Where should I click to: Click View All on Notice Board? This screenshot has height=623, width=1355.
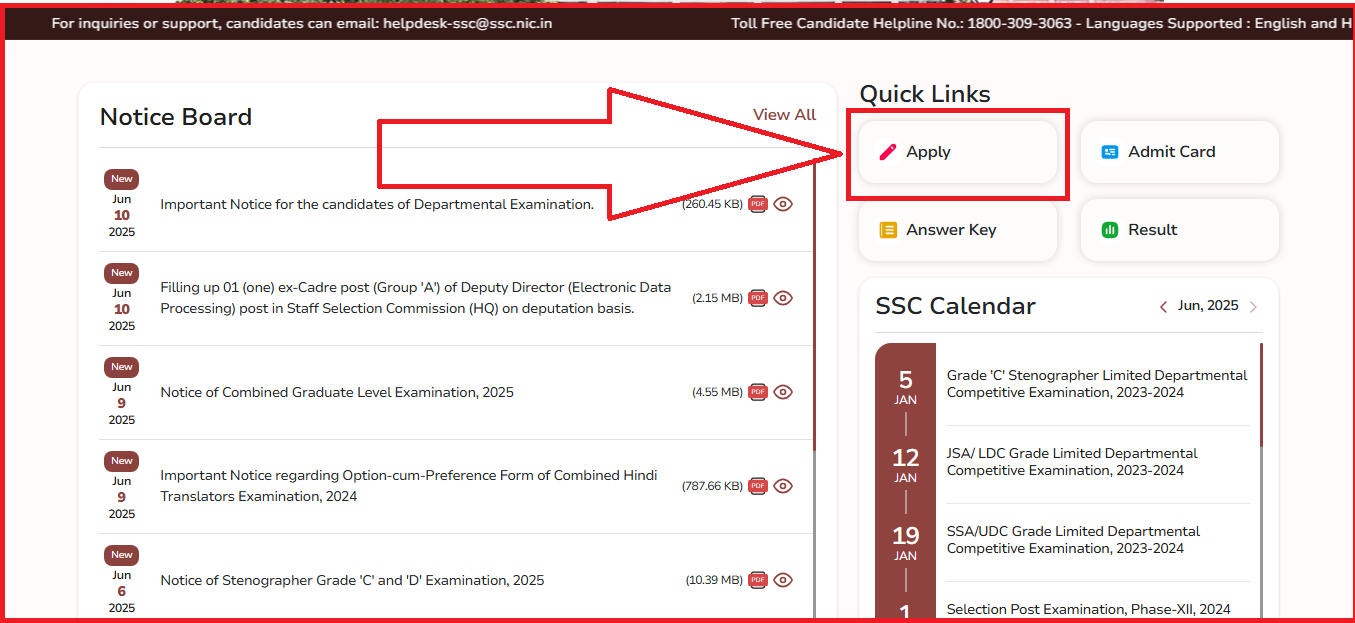(784, 115)
